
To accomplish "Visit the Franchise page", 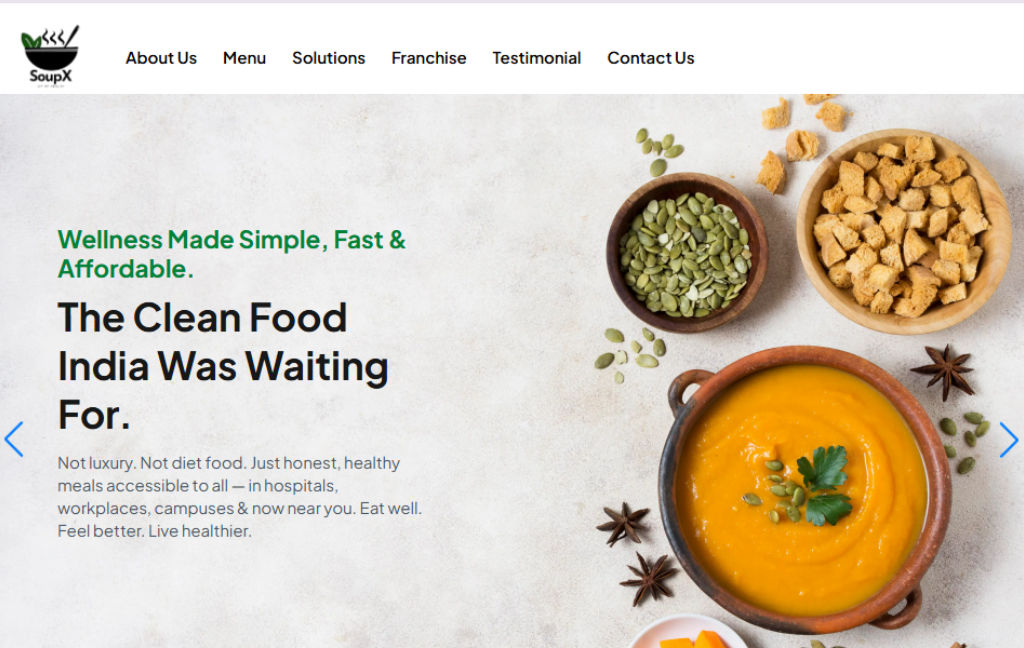I will [428, 58].
